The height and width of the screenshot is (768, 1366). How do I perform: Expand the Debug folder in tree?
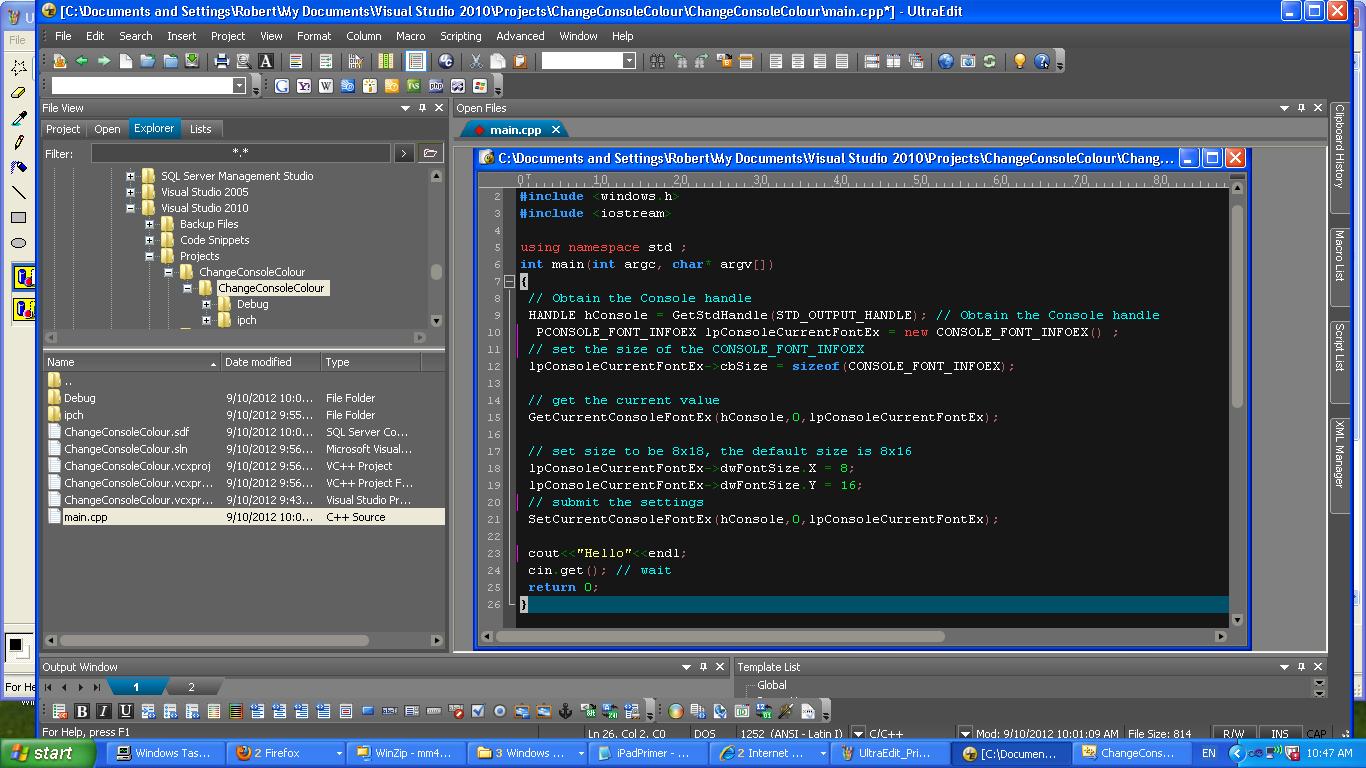[x=206, y=304]
